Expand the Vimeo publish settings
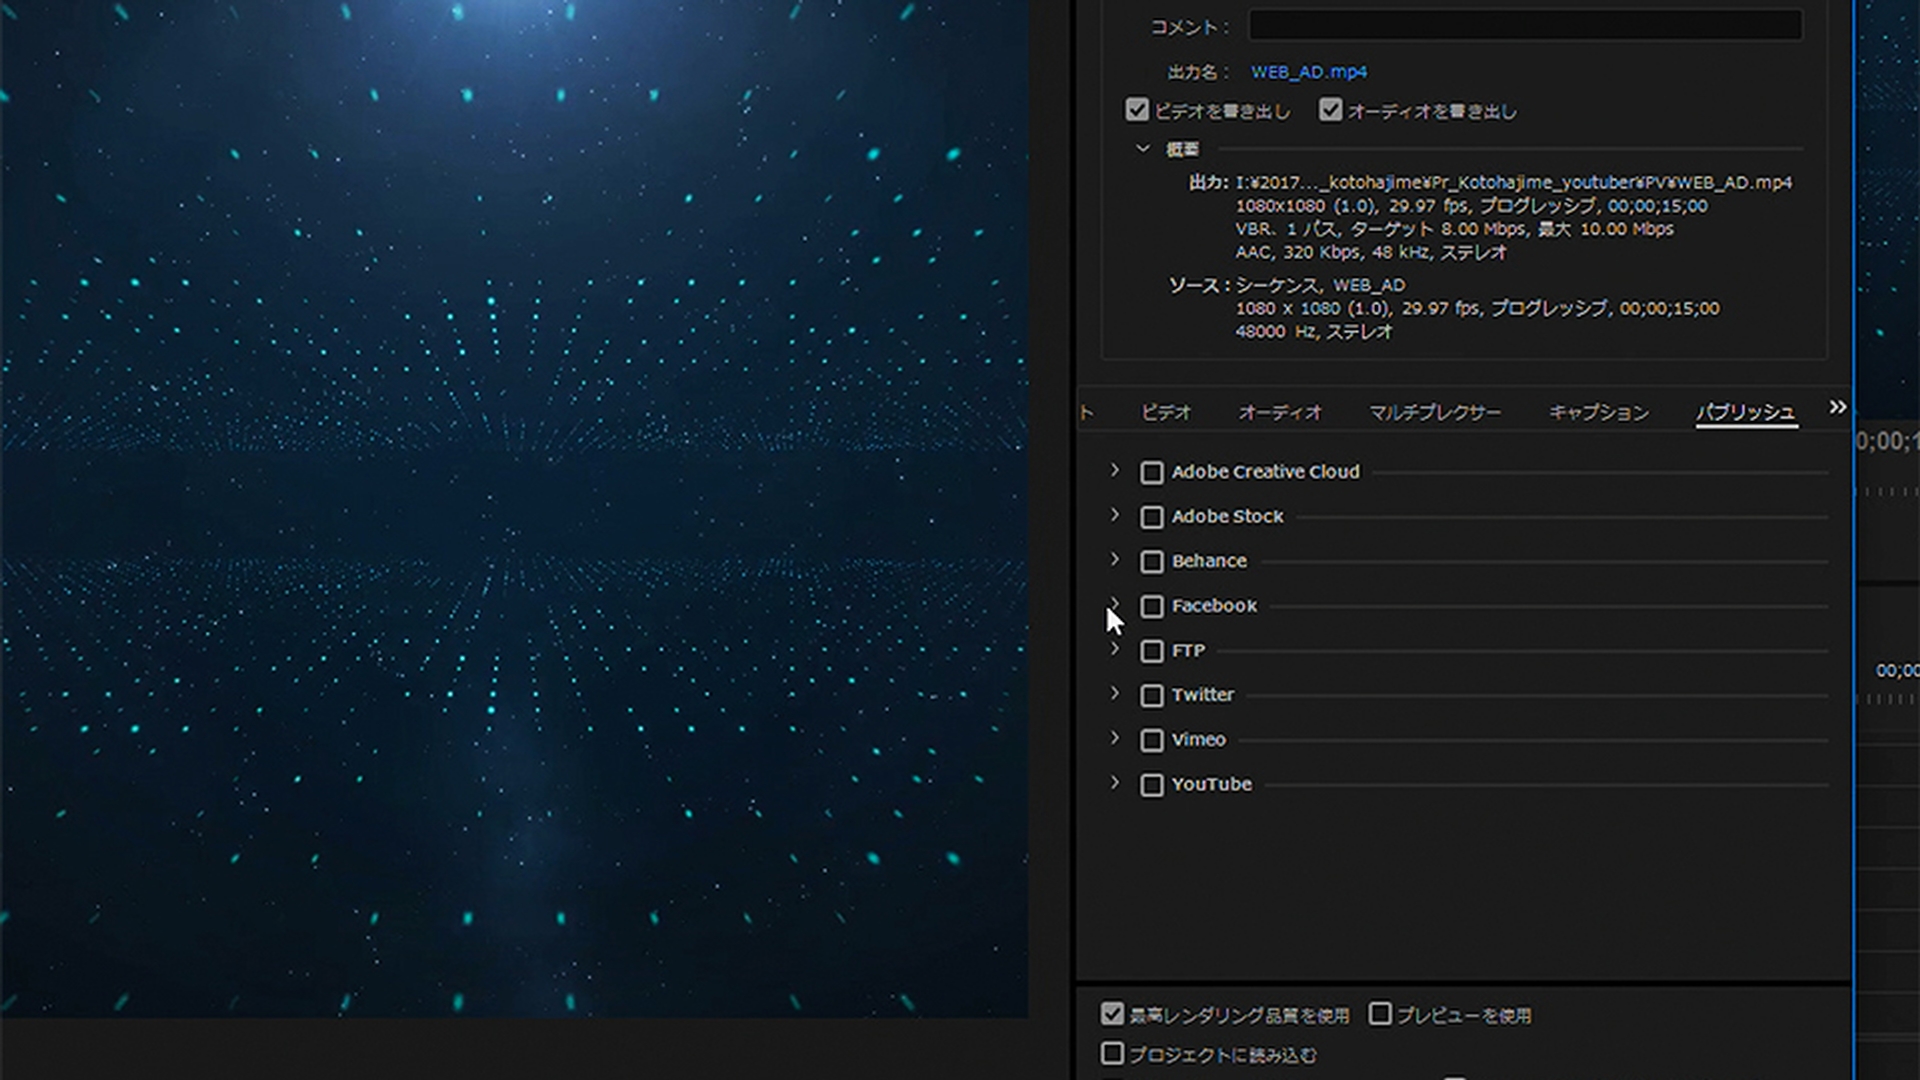This screenshot has height=1080, width=1920. 1115,738
